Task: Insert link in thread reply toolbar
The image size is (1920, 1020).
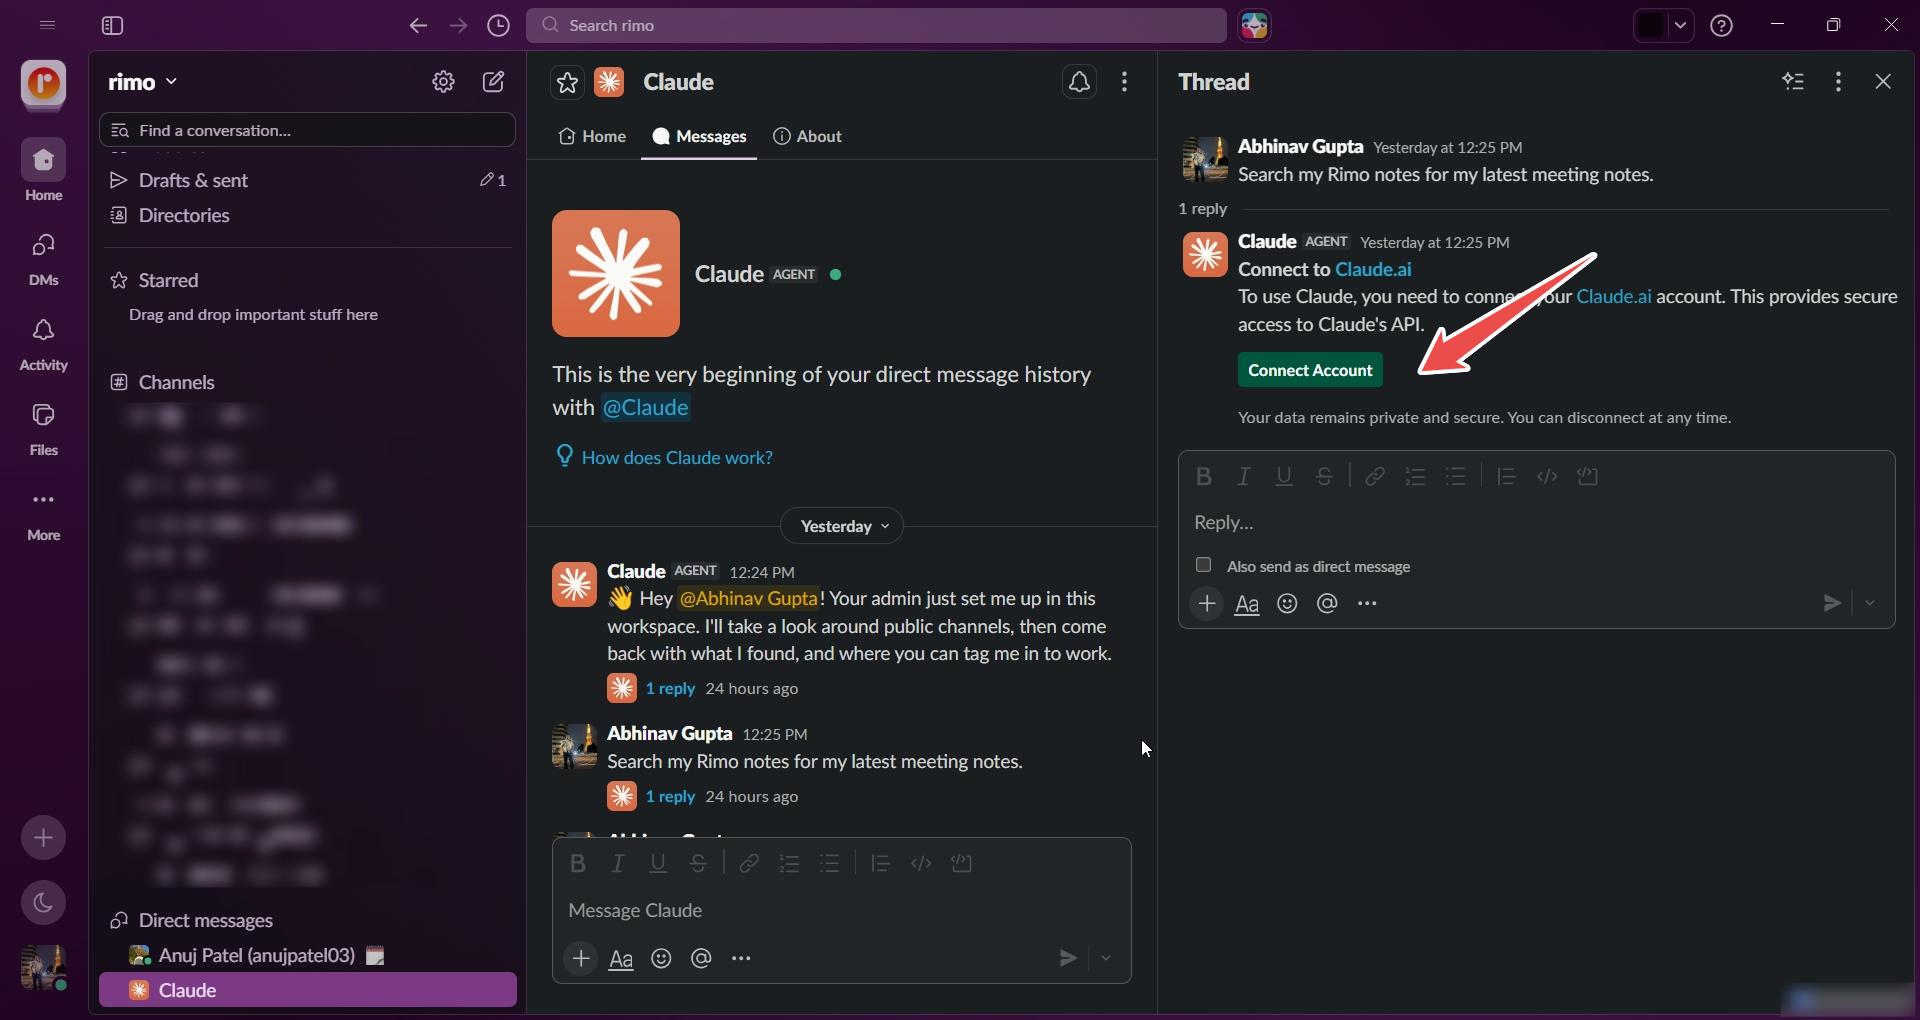Action: click(1375, 476)
